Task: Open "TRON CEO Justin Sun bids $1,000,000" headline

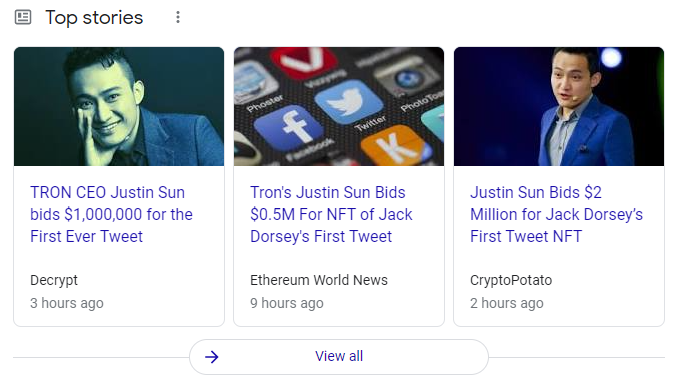Action: [x=111, y=214]
